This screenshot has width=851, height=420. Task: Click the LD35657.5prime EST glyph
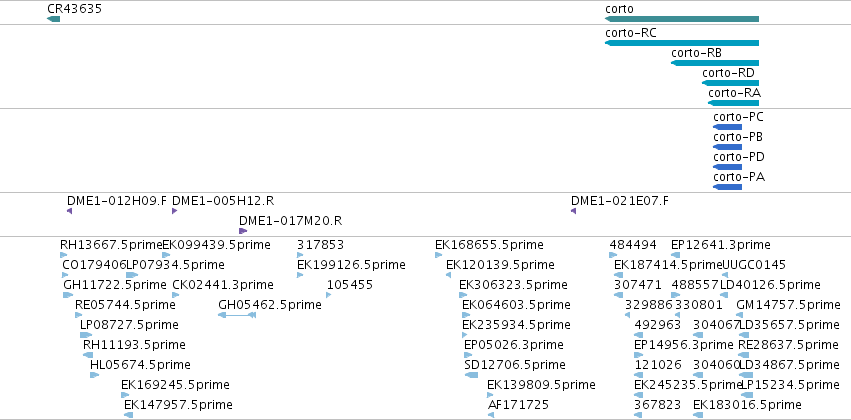pos(746,335)
